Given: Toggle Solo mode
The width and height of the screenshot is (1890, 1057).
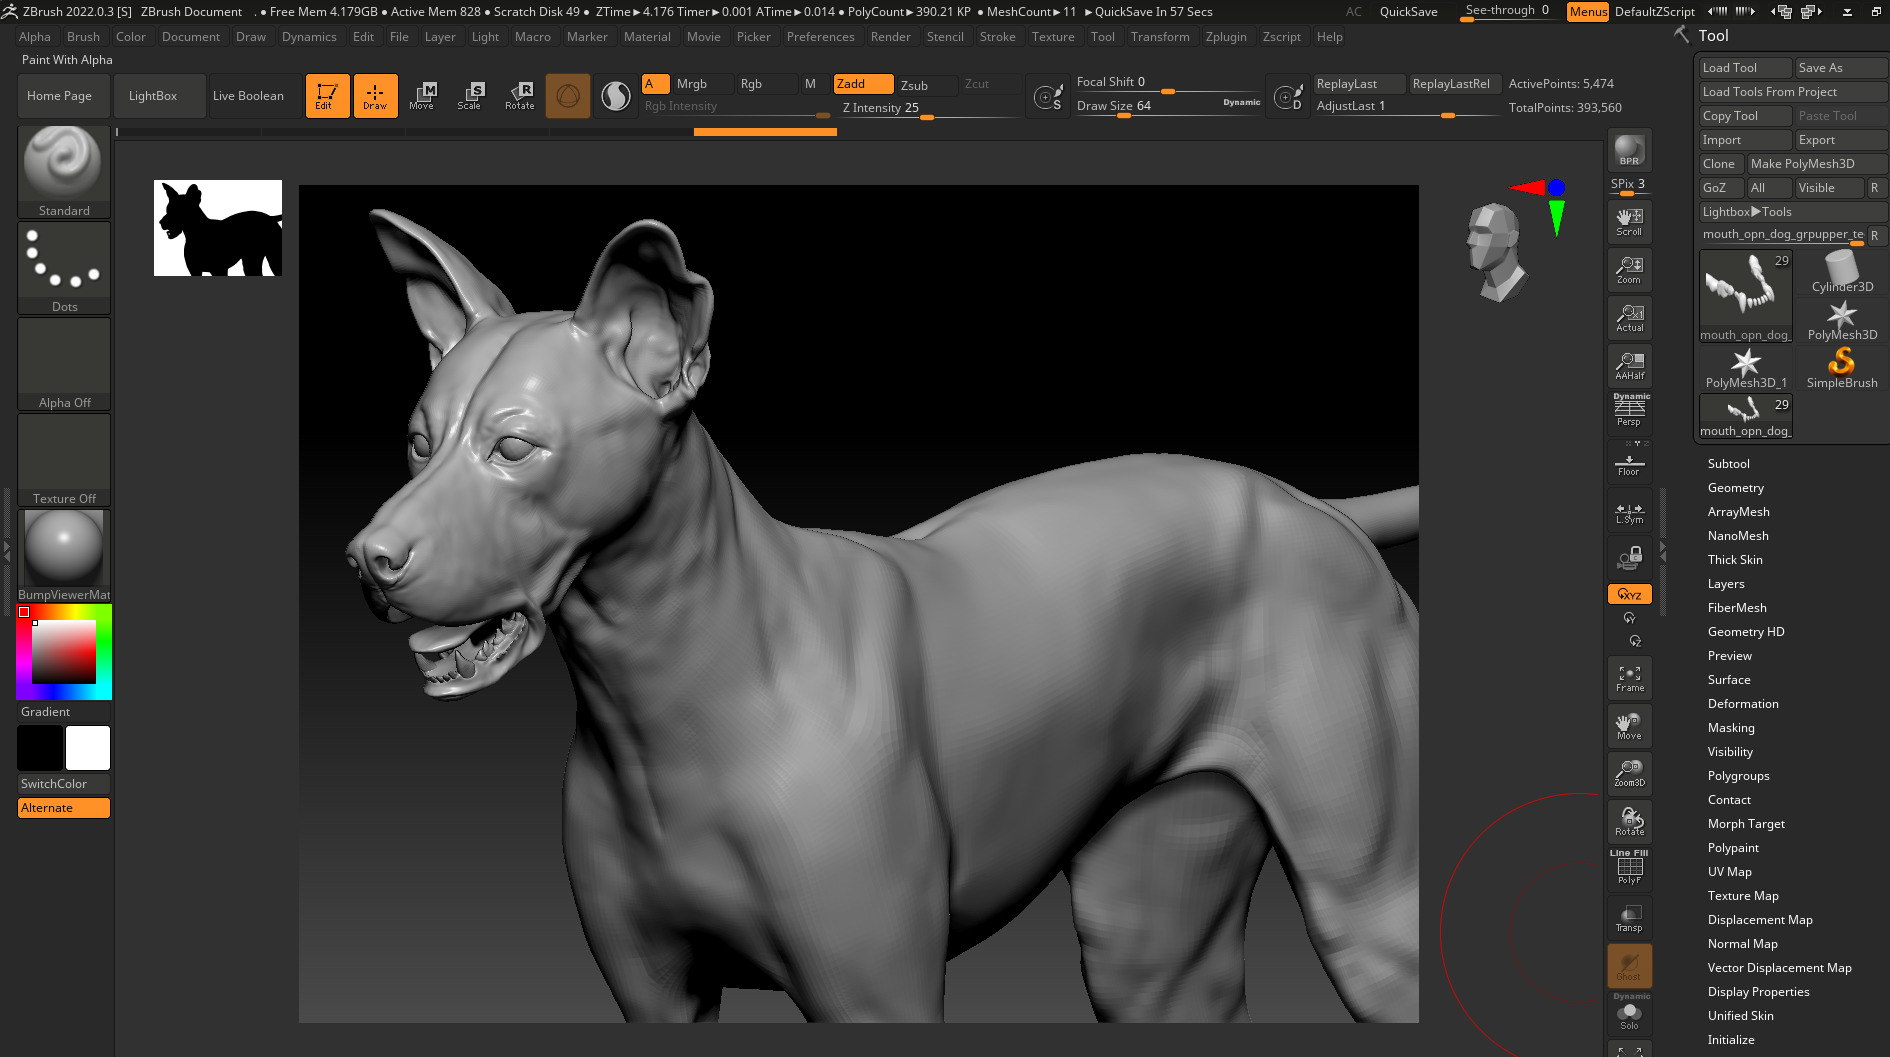Looking at the screenshot, I should pos(1629,1013).
